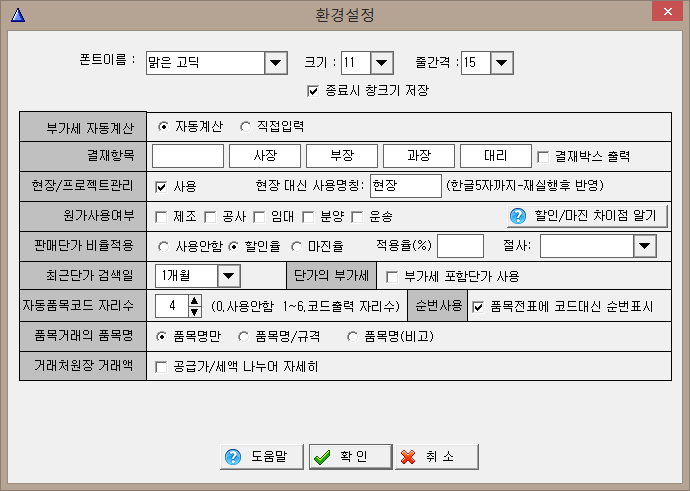
Task: Close the 환경설정 window
Action: pos(668,11)
